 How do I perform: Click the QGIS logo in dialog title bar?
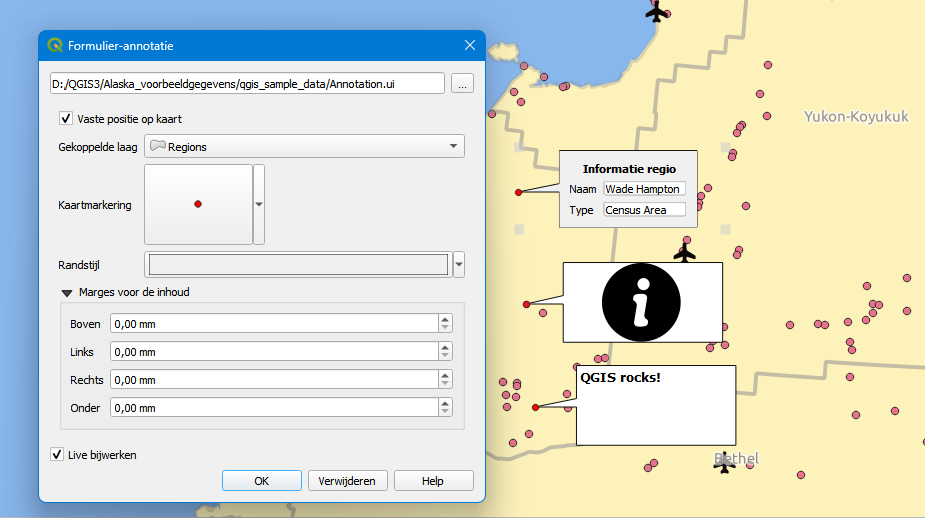tap(55, 45)
